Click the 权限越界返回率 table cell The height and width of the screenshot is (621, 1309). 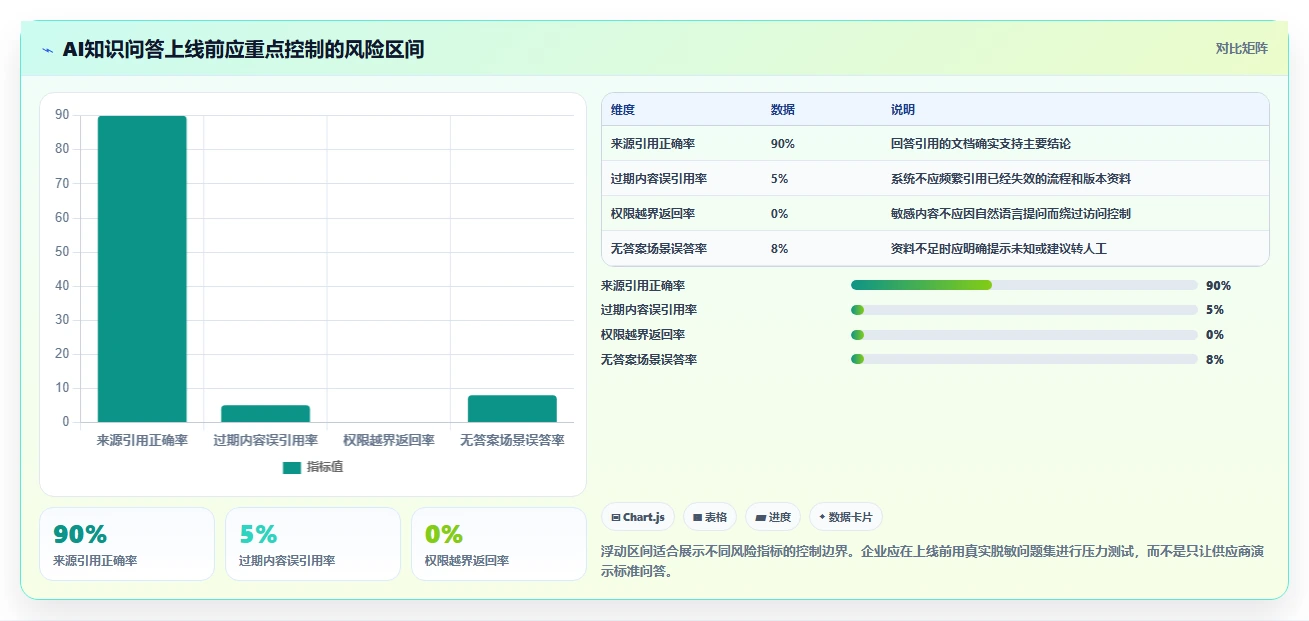coord(653,214)
